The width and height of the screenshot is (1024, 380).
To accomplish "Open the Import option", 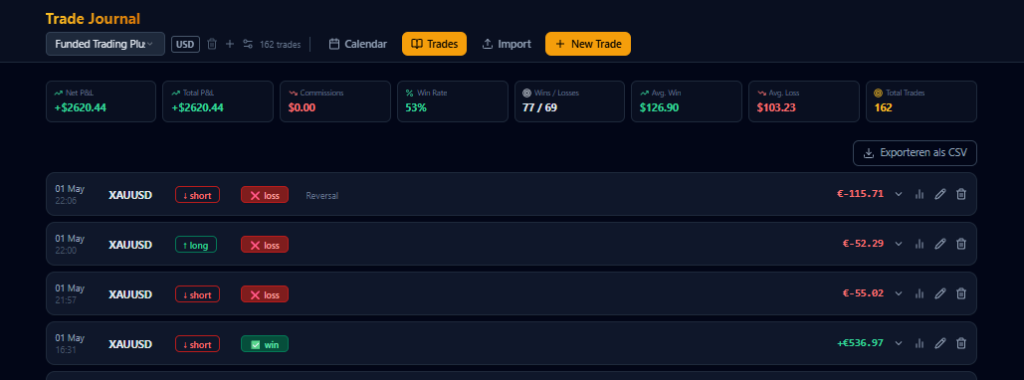I will point(507,44).
